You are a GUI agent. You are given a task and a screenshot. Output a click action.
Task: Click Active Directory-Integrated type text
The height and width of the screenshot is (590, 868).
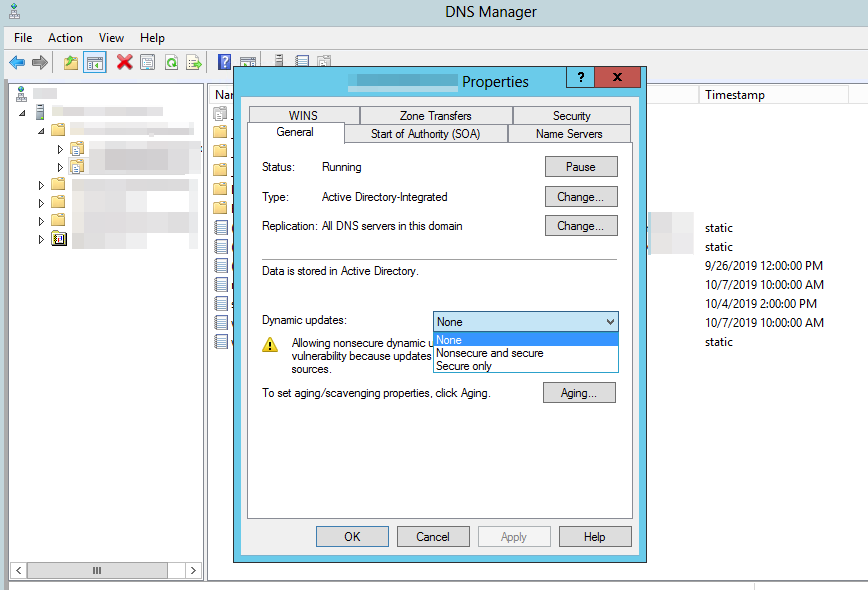[x=384, y=197]
